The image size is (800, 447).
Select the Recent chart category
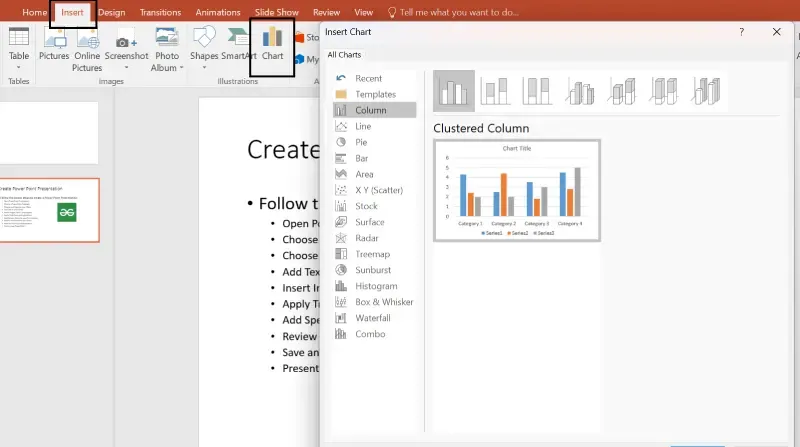click(x=374, y=78)
